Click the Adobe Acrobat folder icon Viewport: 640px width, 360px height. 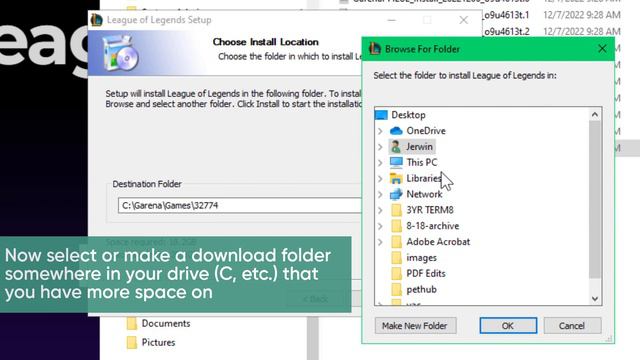396,242
